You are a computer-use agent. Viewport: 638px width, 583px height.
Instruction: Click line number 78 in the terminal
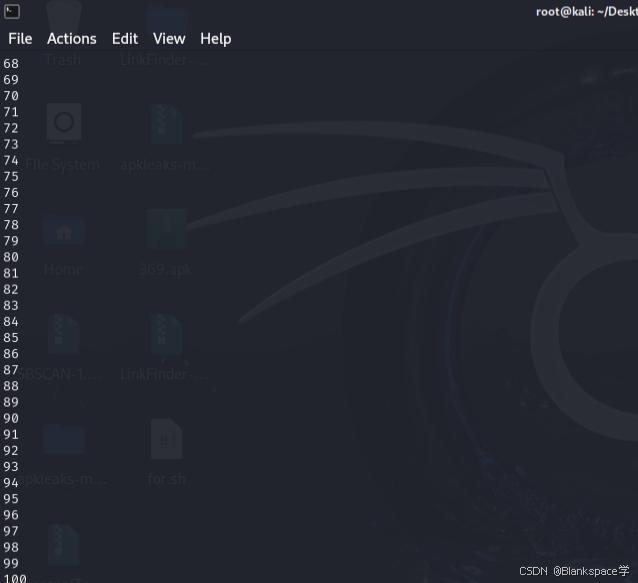coord(11,225)
